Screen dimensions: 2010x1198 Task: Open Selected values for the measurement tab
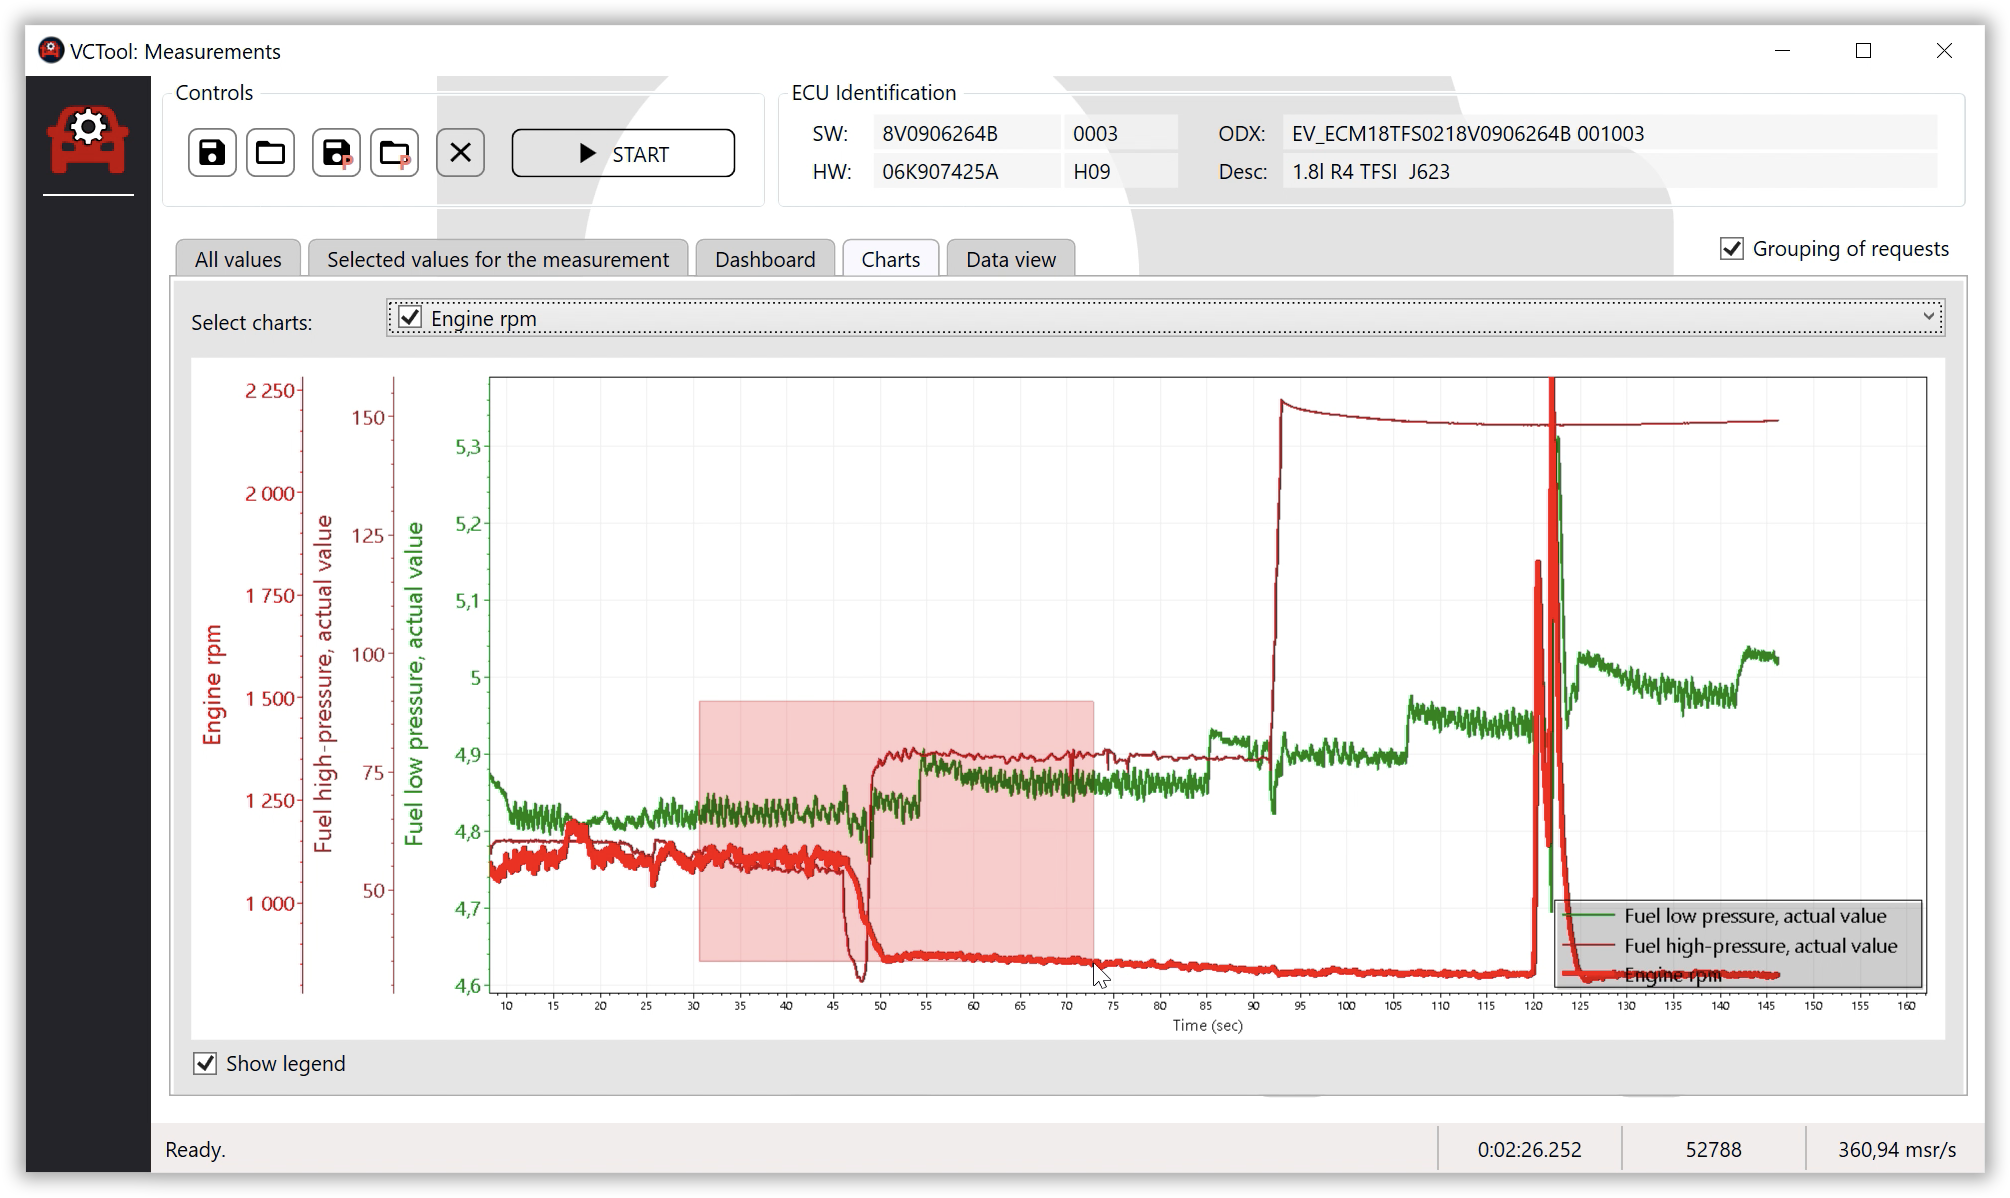coord(498,260)
